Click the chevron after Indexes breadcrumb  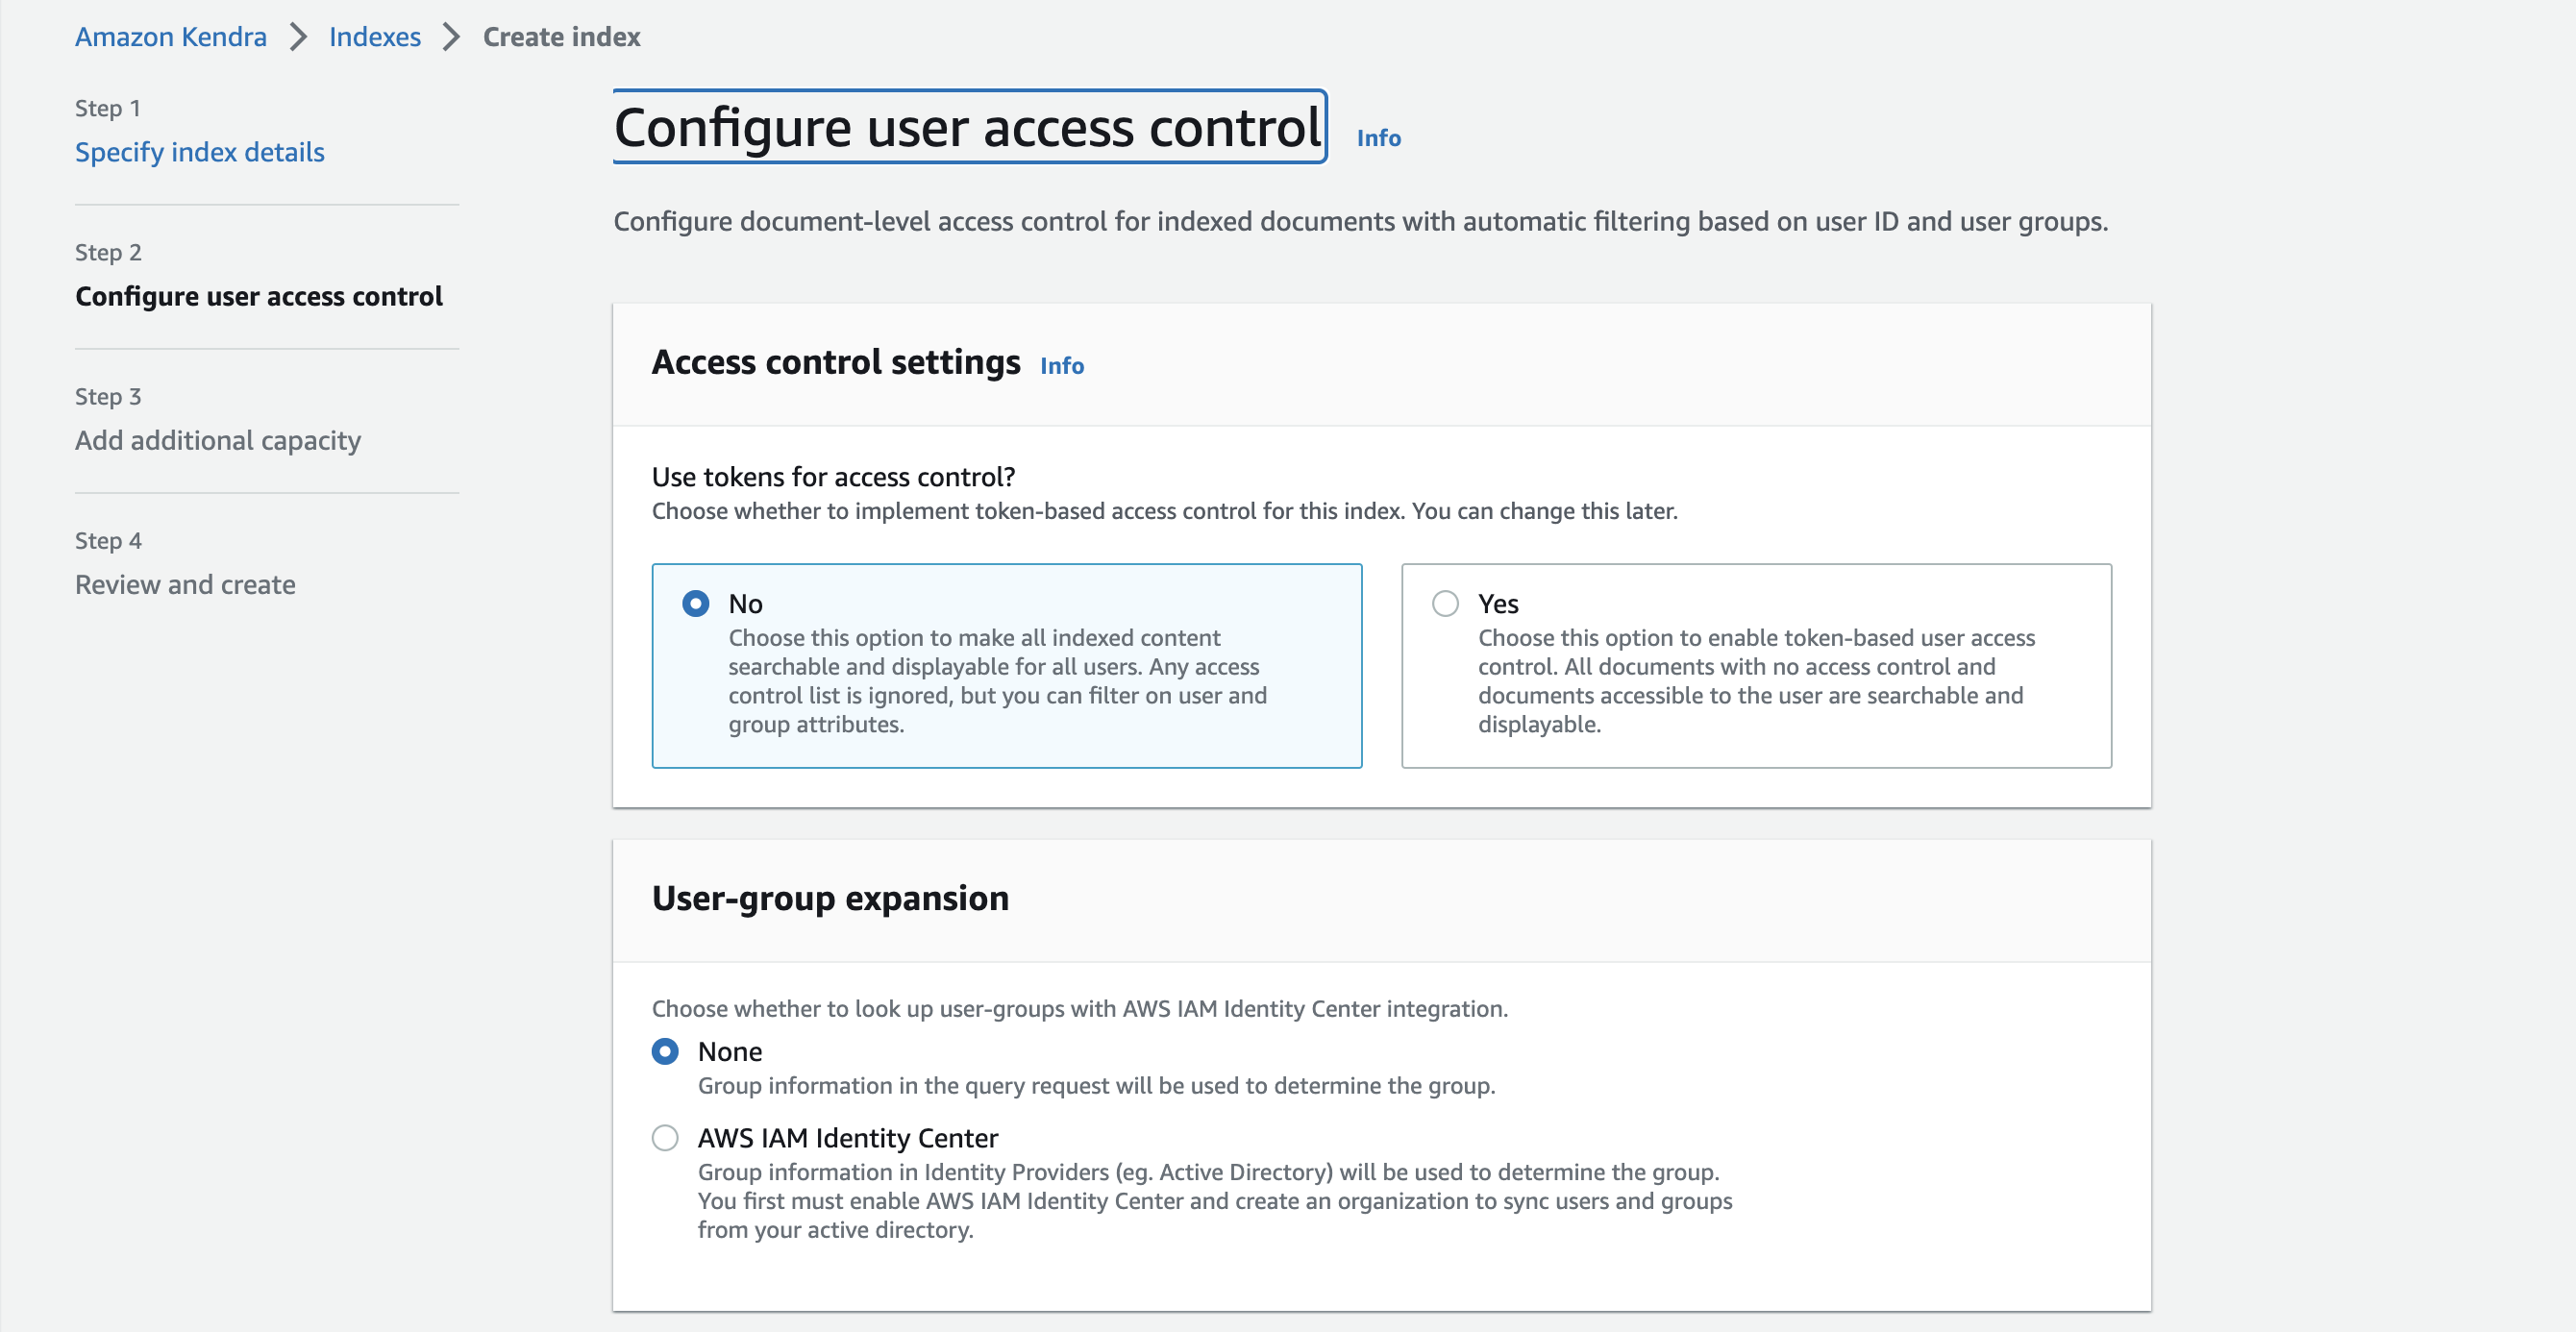(x=451, y=37)
